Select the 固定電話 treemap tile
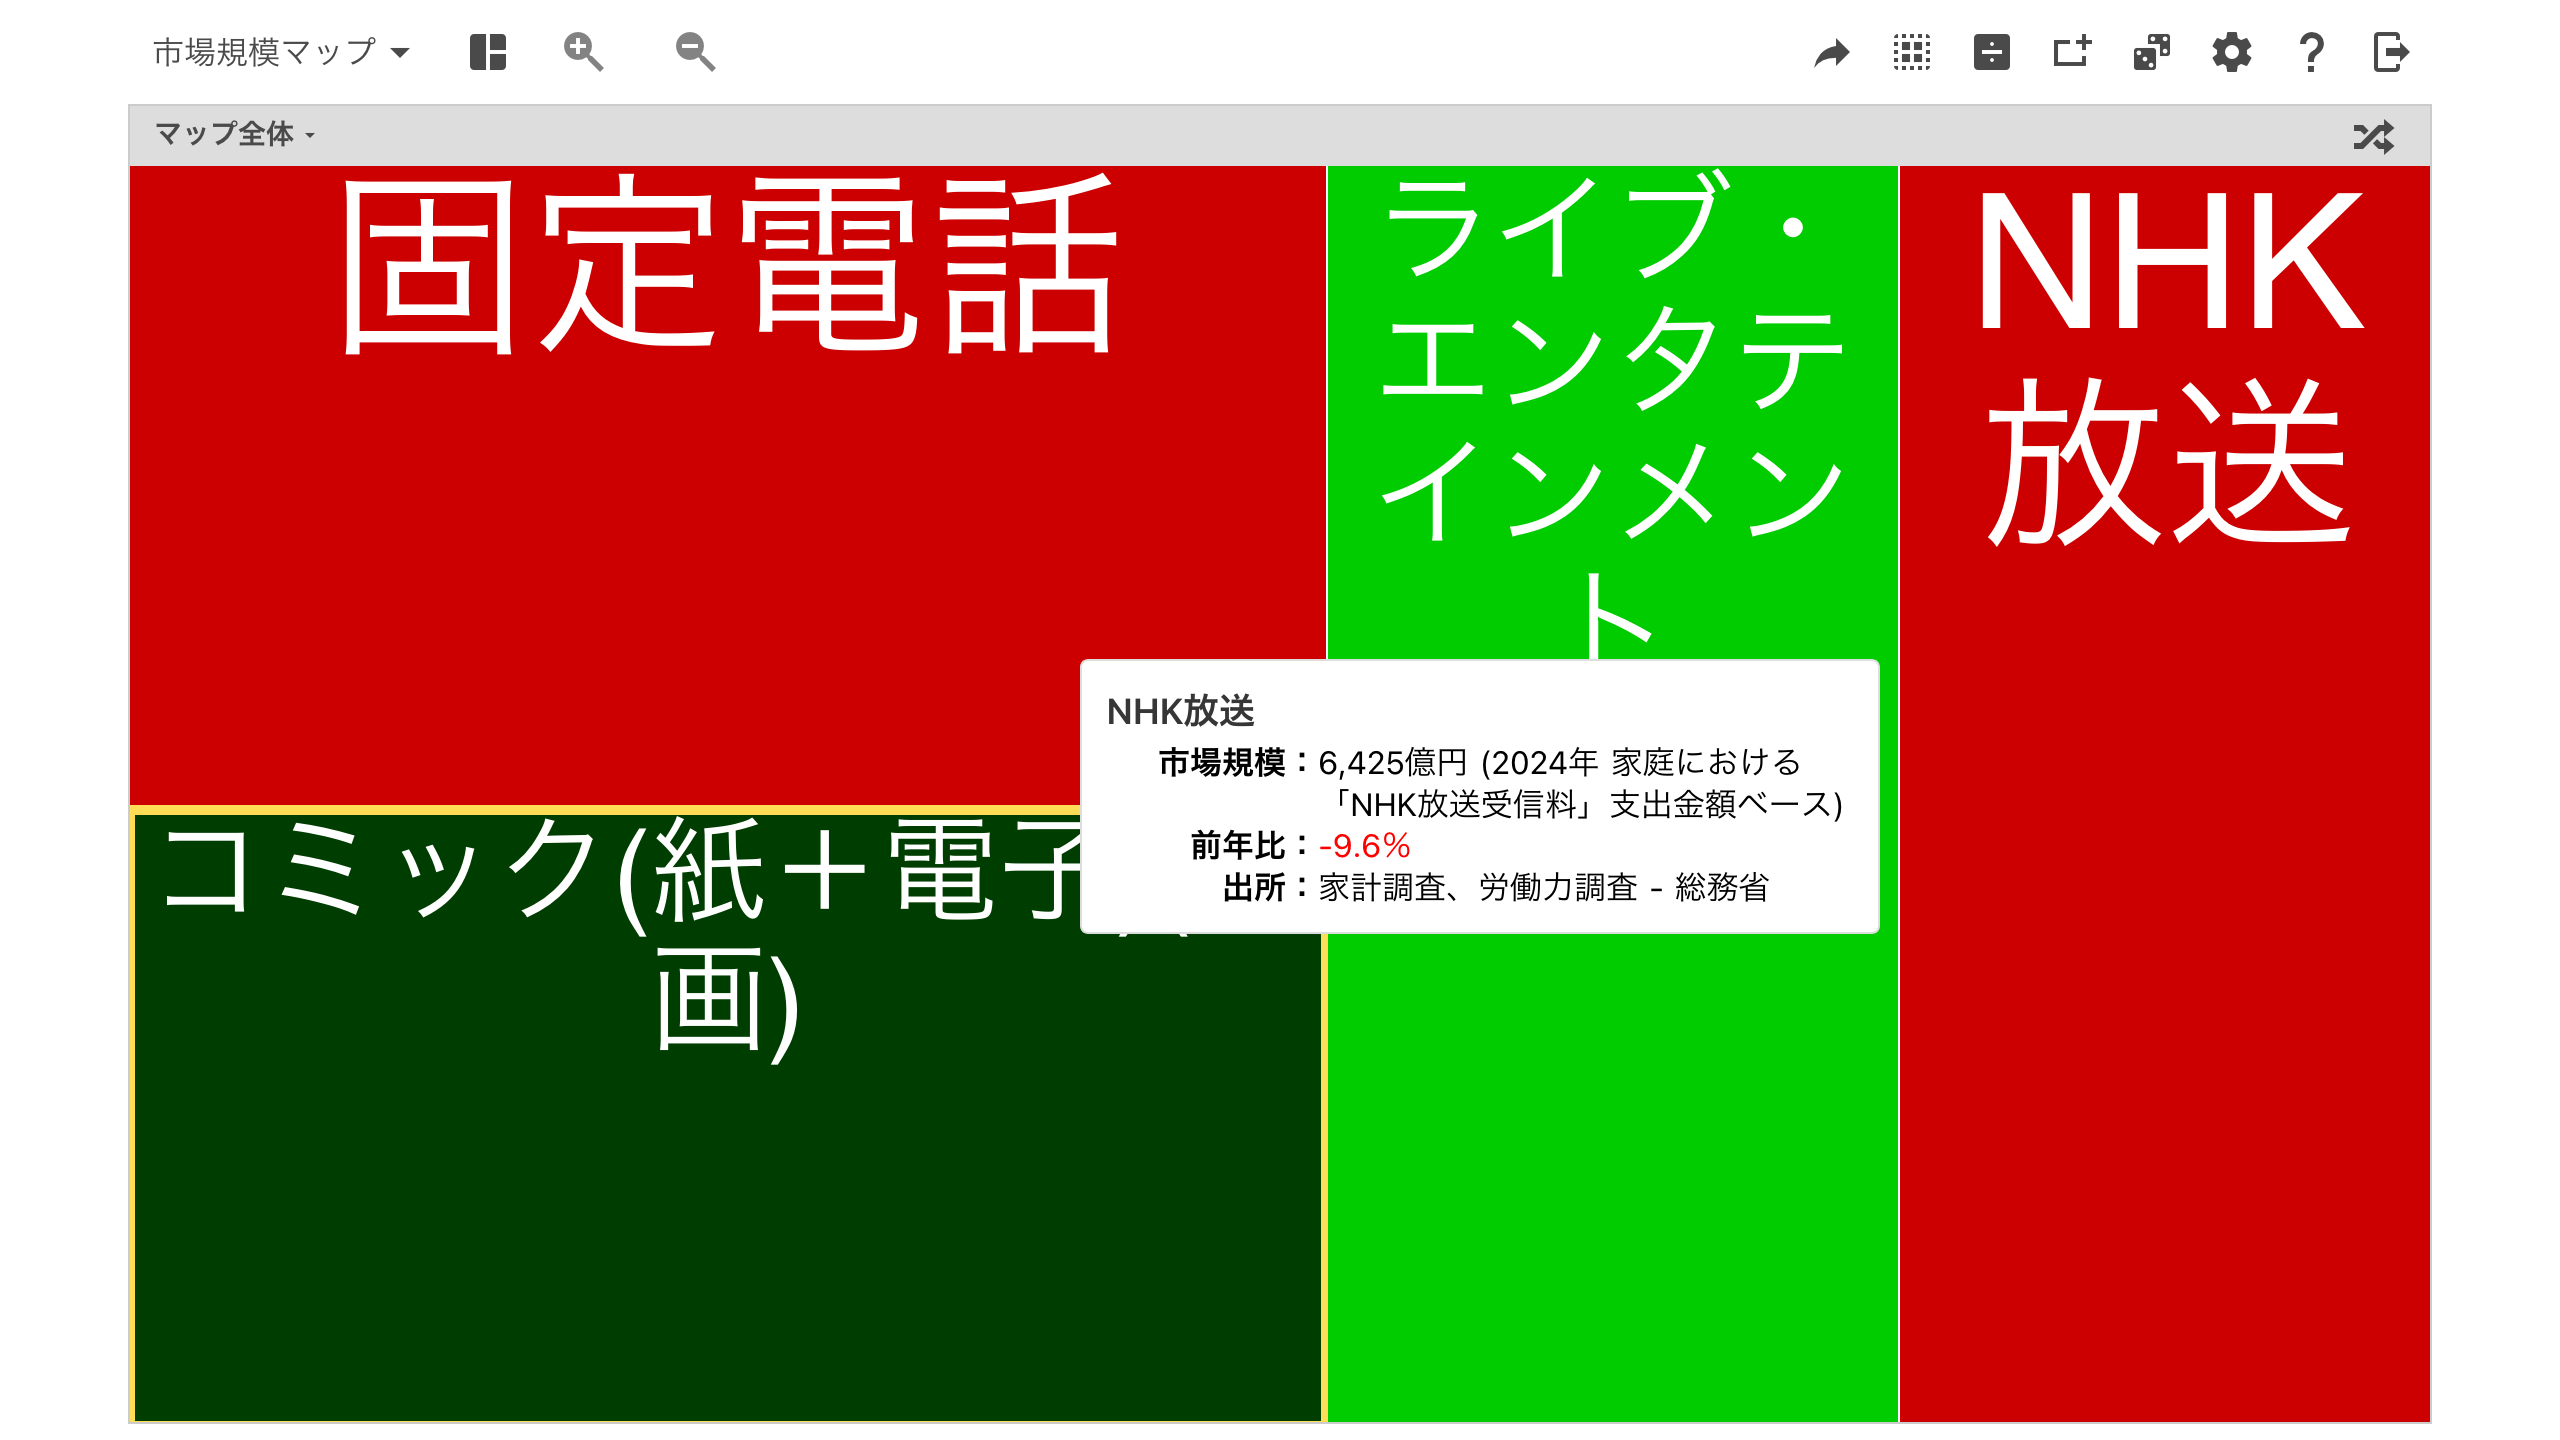 click(x=727, y=485)
